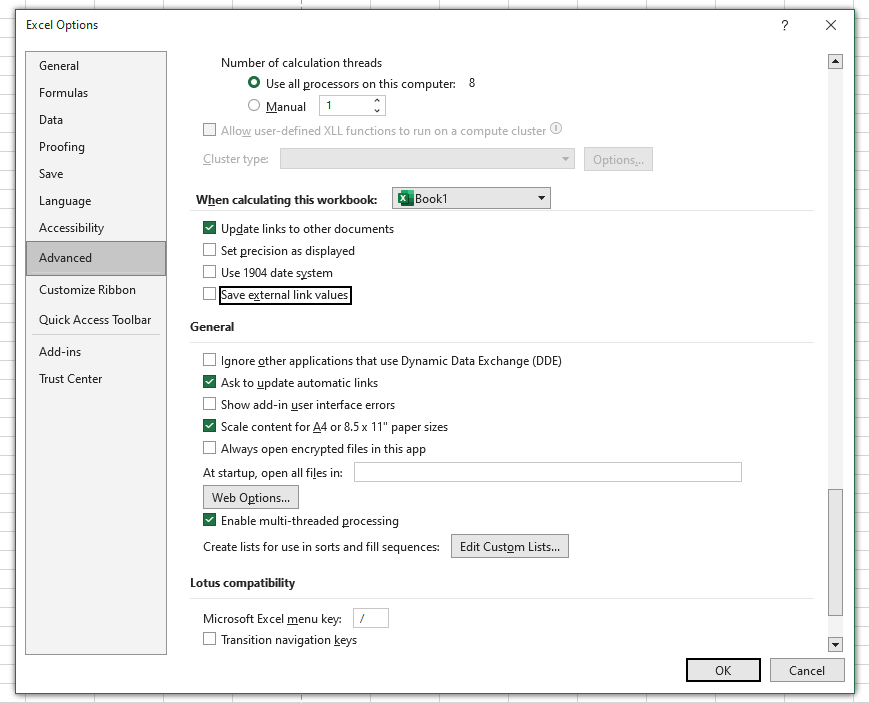Increase manual thread count with up arrow

[377, 101]
